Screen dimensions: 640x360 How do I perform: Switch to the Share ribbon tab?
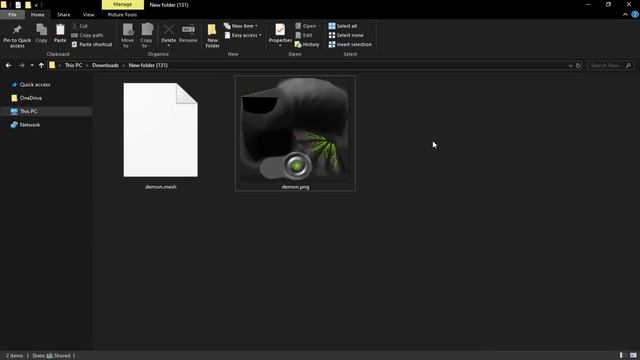click(x=64, y=15)
